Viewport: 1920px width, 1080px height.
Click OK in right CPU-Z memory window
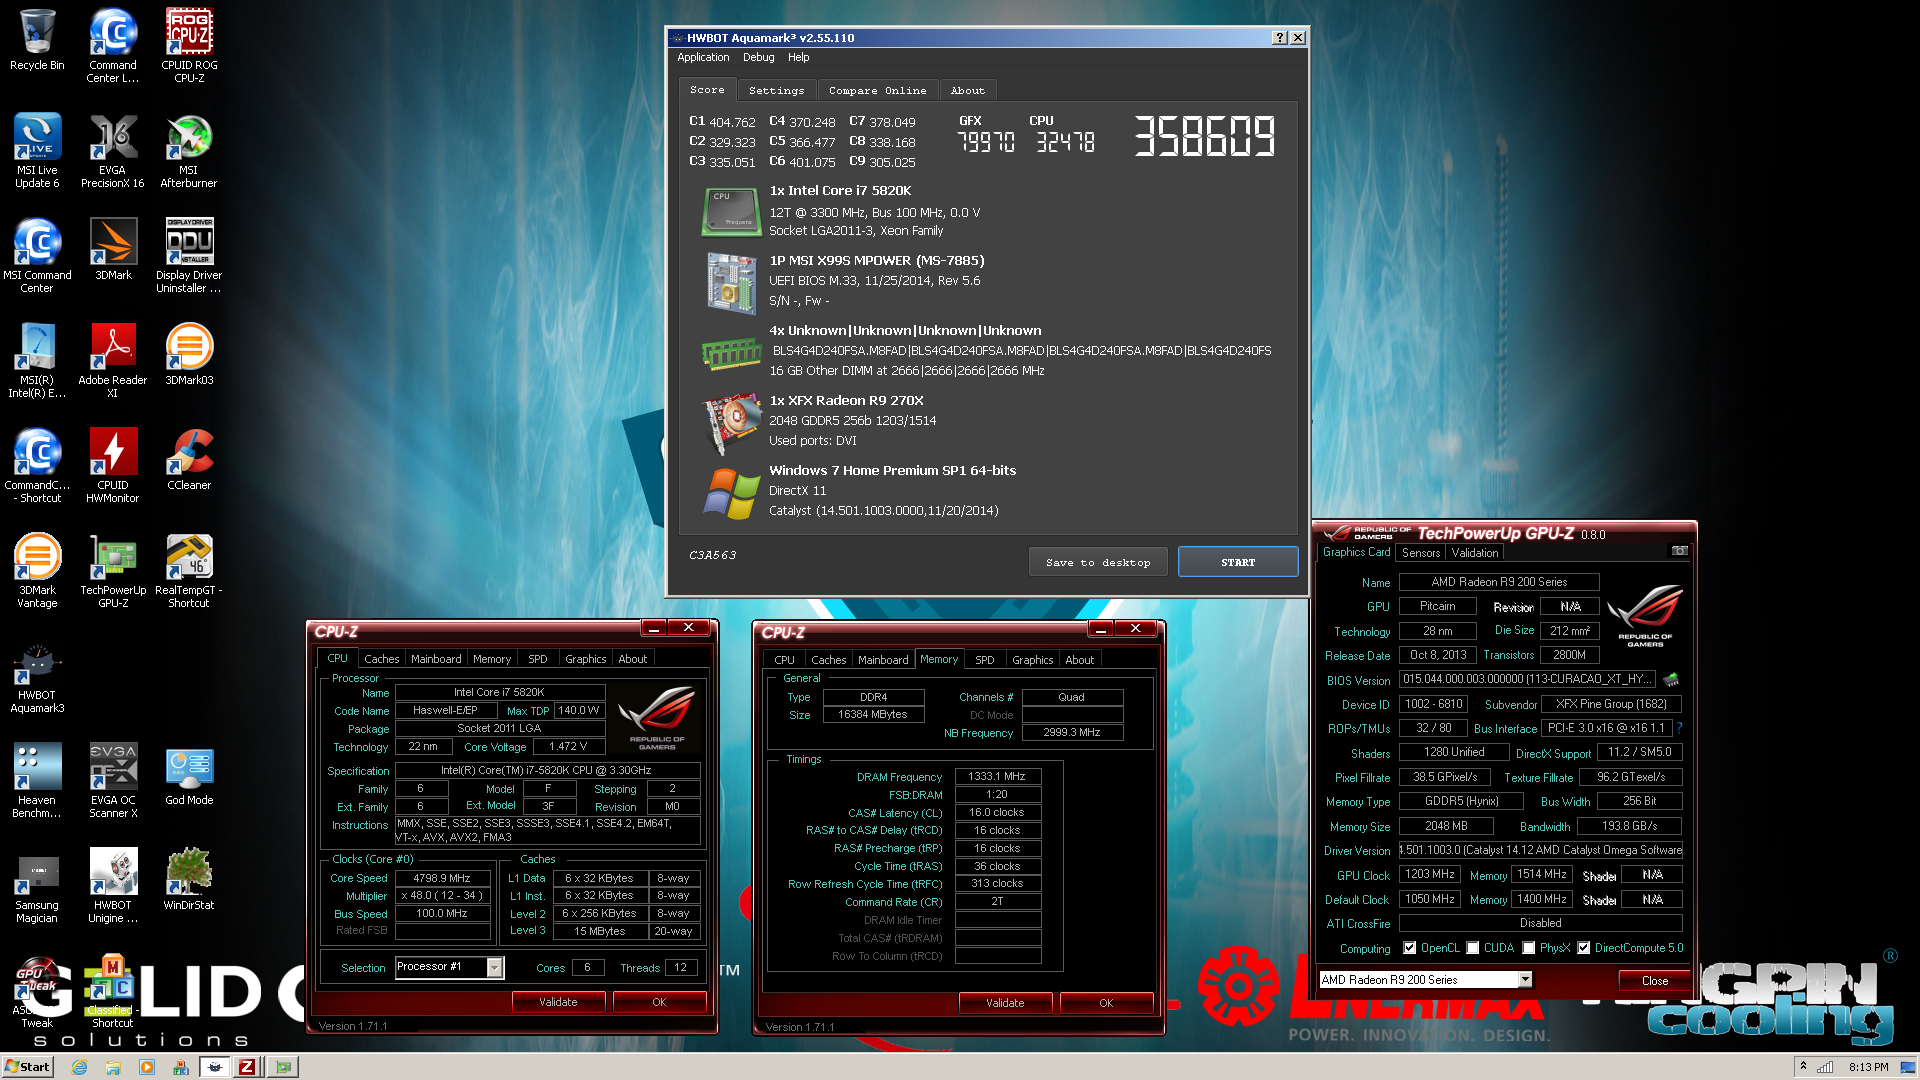click(x=1106, y=1003)
